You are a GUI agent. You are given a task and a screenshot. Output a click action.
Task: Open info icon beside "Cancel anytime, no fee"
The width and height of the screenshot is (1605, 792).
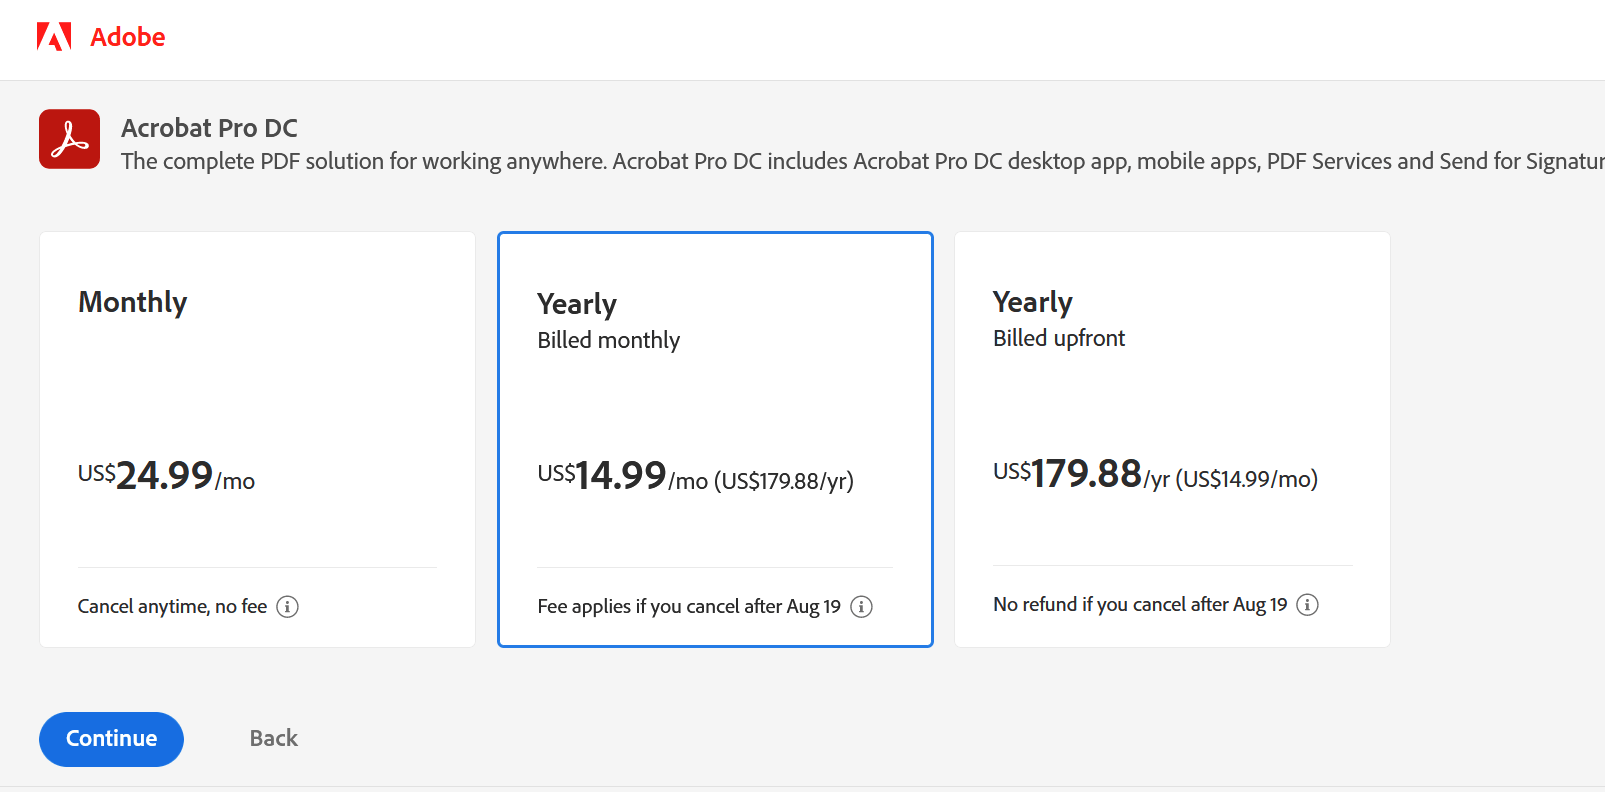pyautogui.click(x=287, y=607)
